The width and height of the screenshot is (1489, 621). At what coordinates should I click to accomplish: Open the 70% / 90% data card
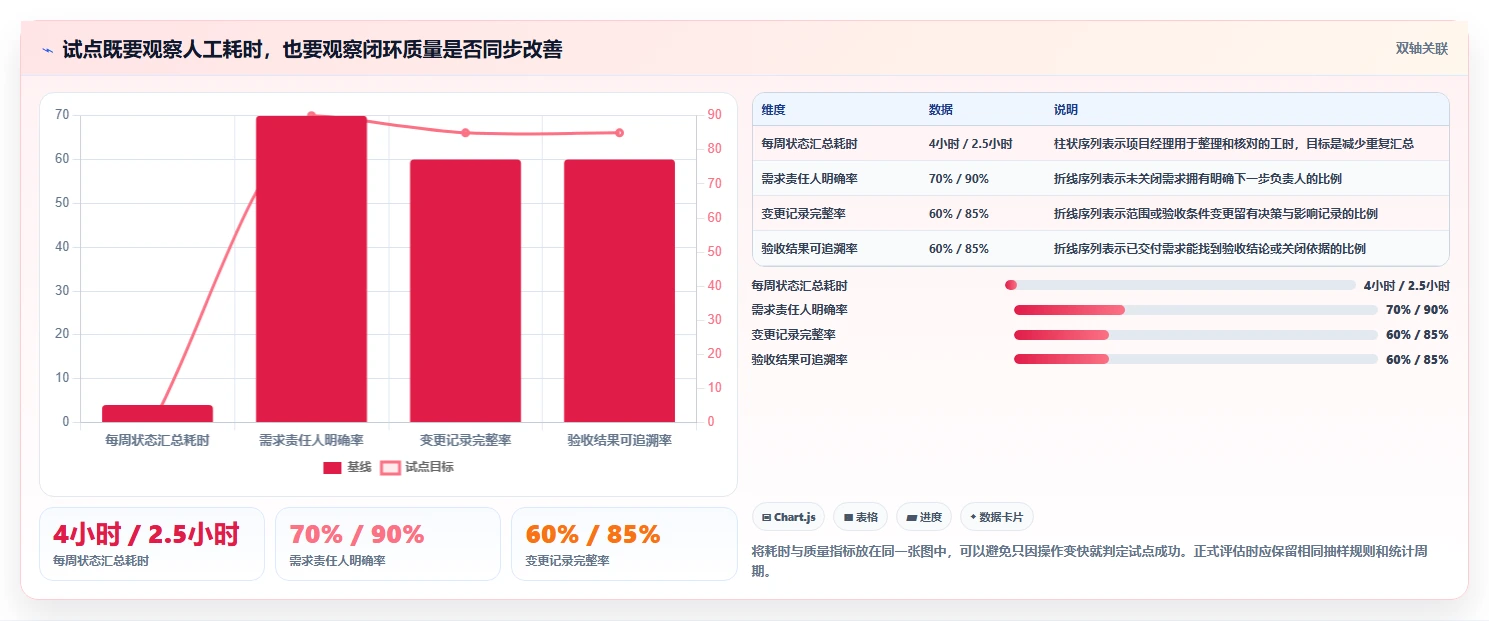(388, 544)
